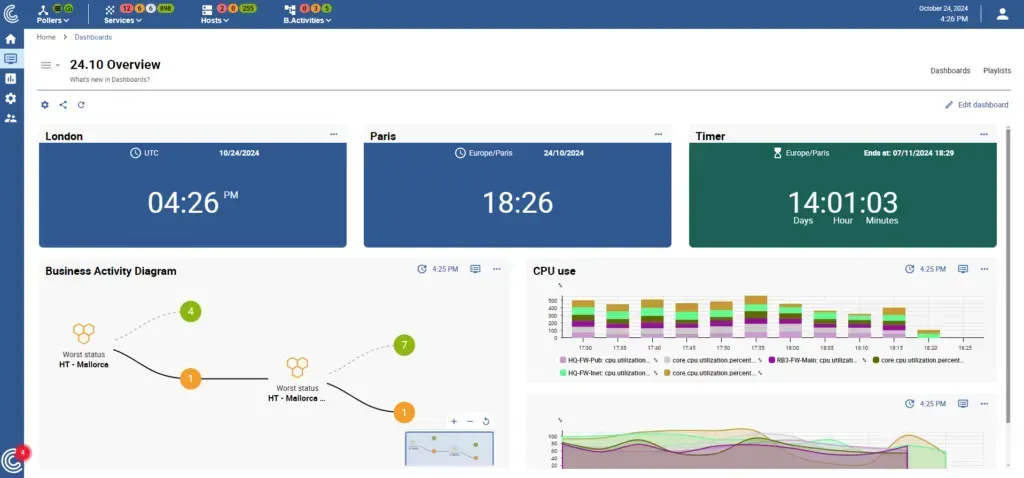Click the OK services count badge 898
Screen dimensions: 1024x478
click(166, 8)
